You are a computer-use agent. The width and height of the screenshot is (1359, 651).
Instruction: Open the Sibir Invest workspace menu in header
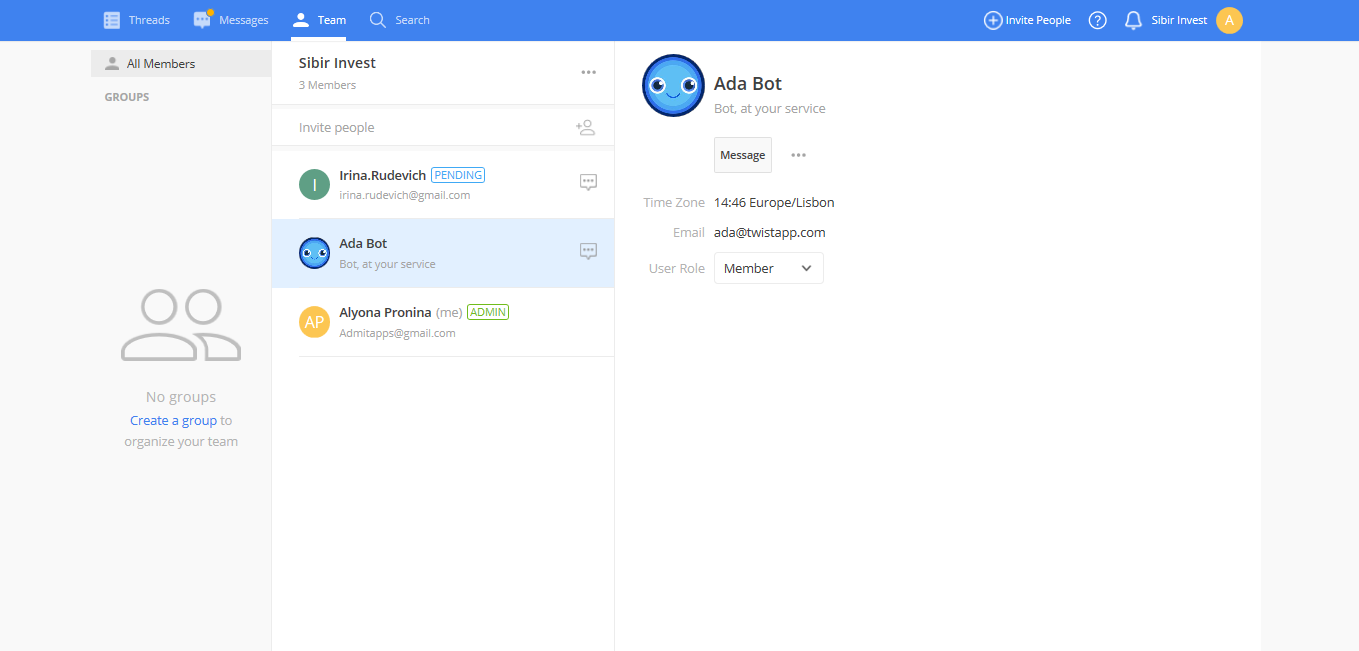pyautogui.click(x=1179, y=20)
